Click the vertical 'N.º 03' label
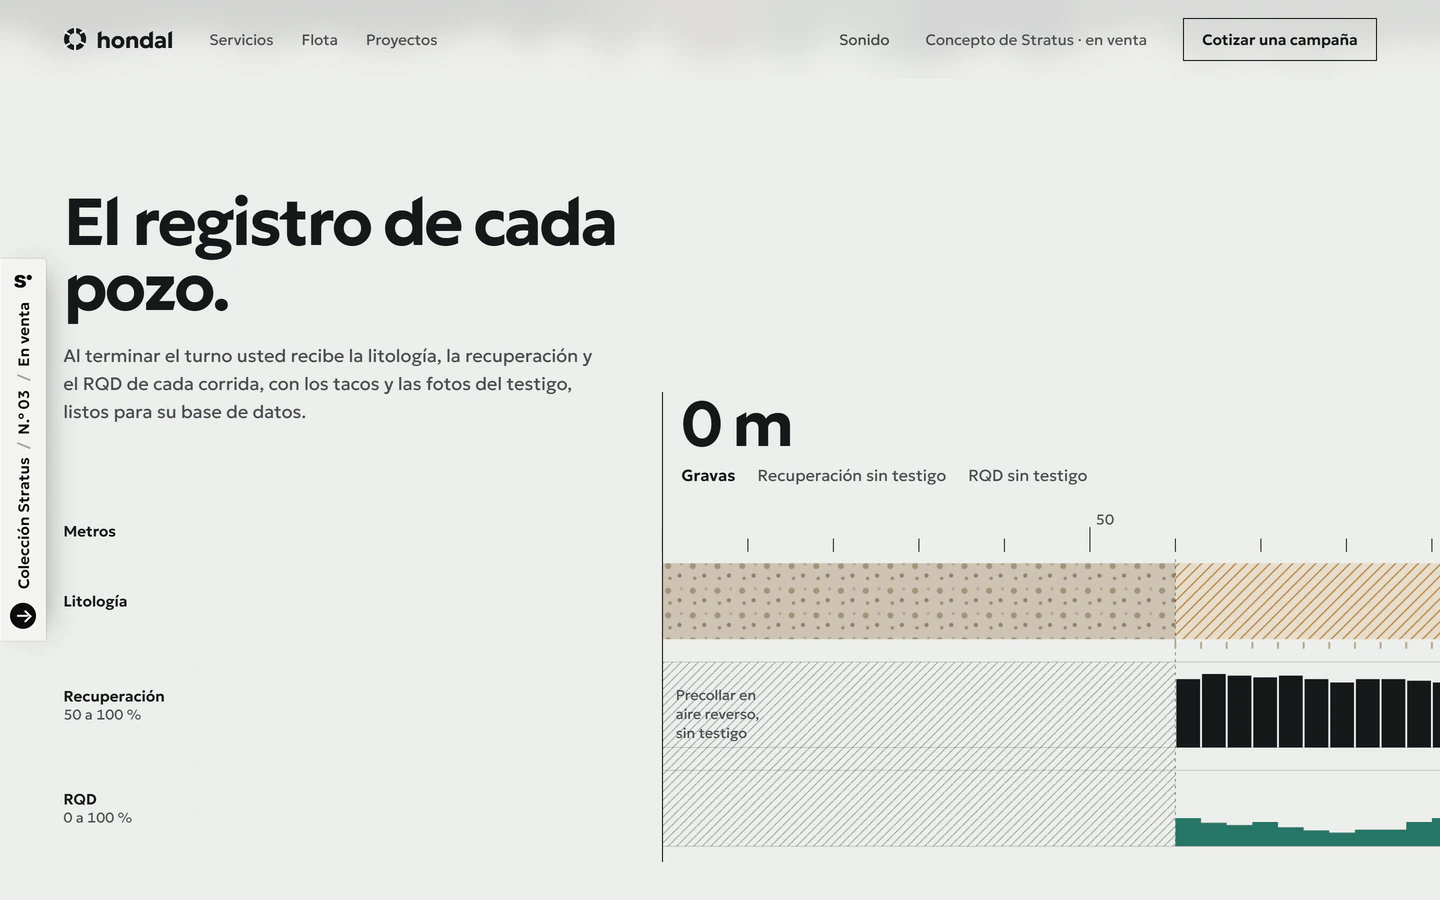This screenshot has width=1440, height=900. [x=24, y=412]
